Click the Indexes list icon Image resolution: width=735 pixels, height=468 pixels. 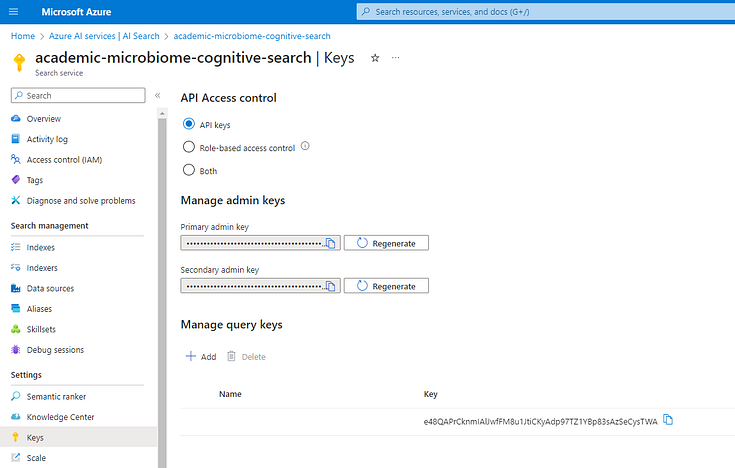tap(15, 247)
